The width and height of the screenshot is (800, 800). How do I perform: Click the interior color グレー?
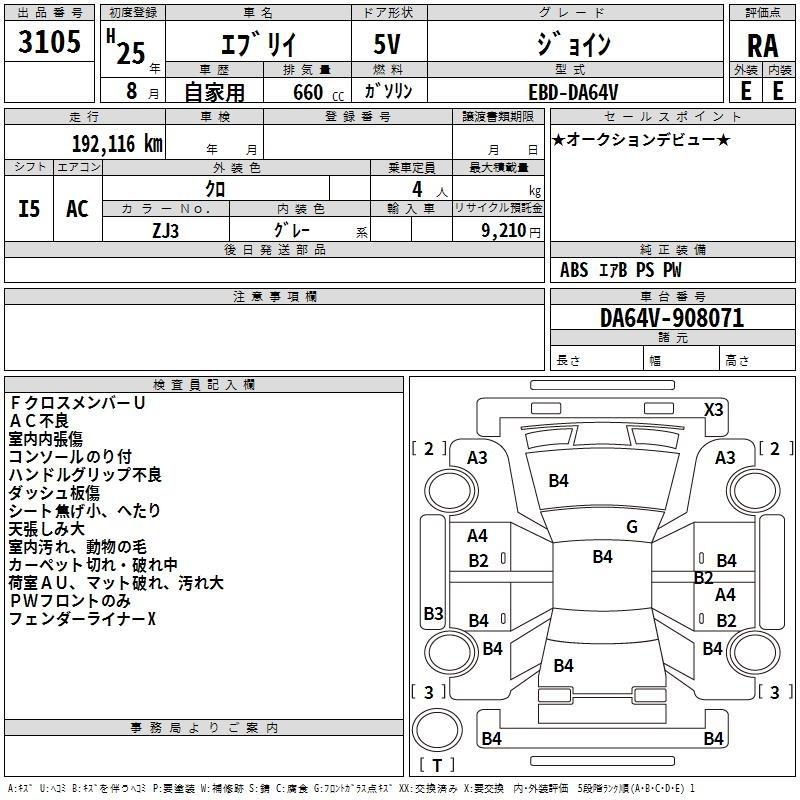point(292,230)
